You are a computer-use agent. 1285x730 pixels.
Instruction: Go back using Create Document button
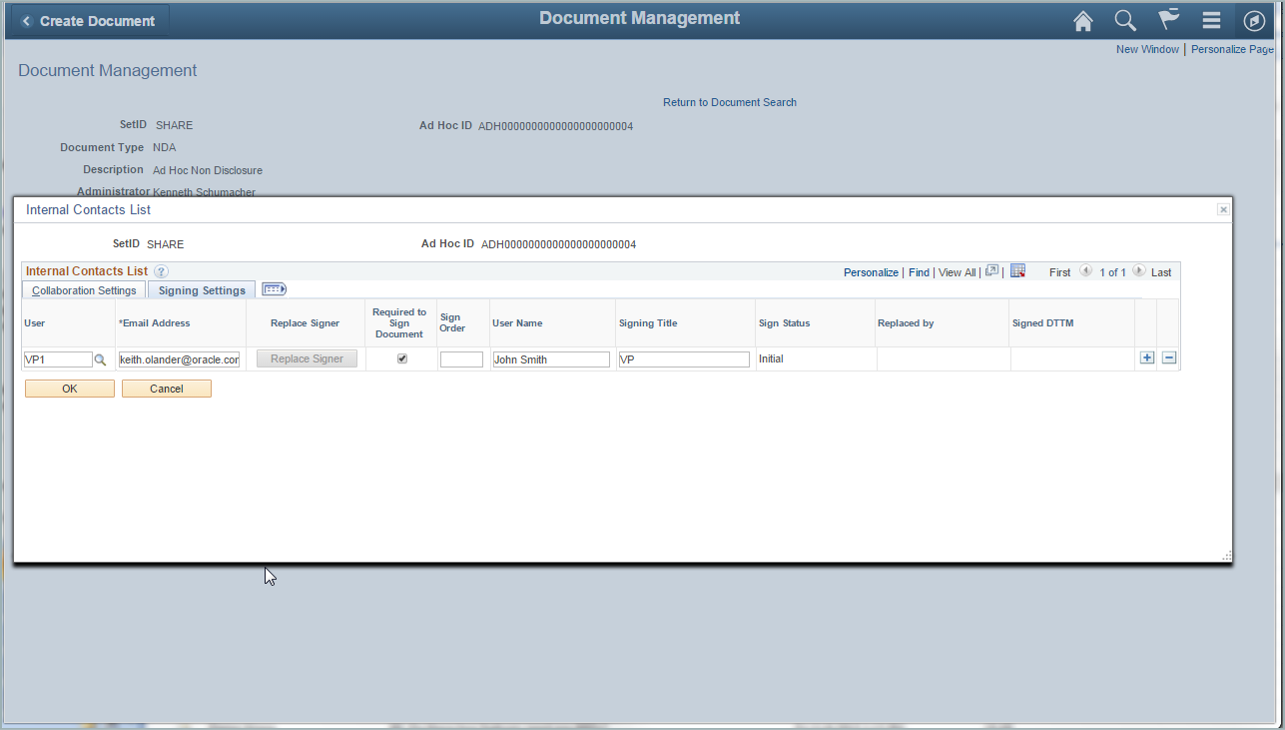88,21
